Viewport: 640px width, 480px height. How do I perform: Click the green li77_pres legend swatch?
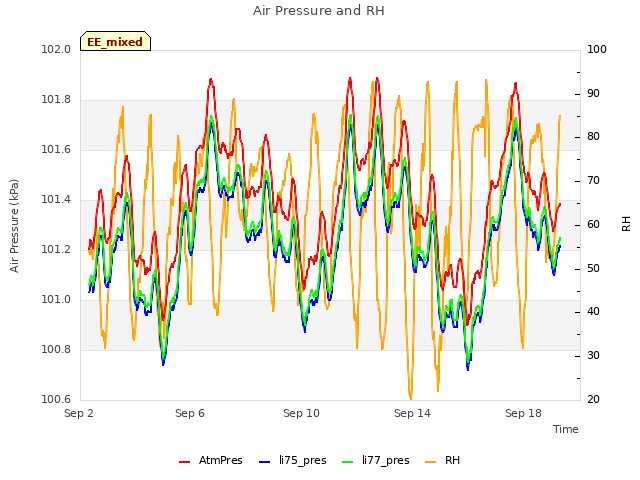pos(348,462)
